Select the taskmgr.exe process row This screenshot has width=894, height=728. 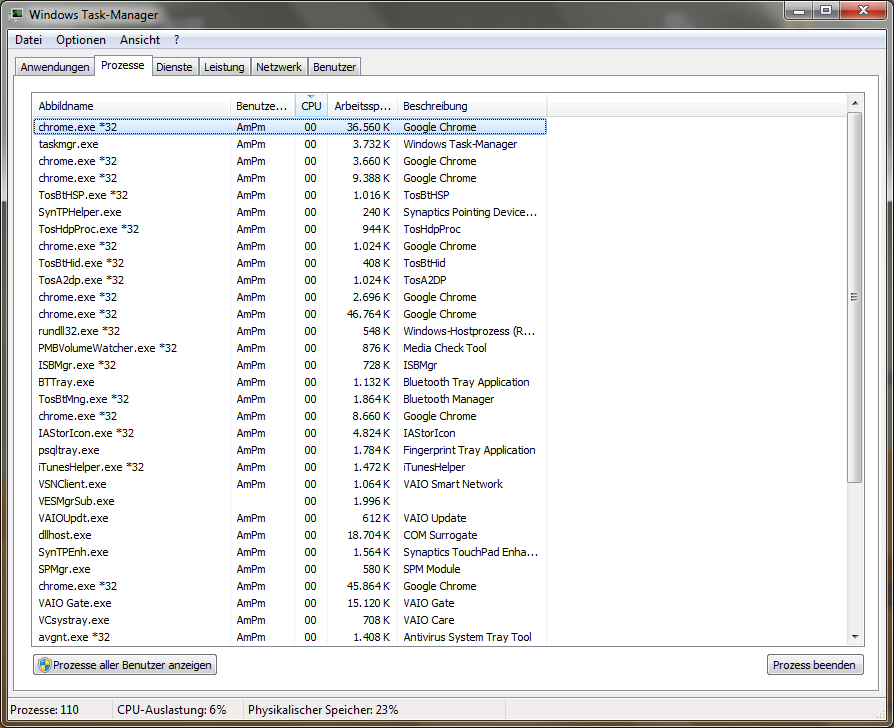point(68,144)
